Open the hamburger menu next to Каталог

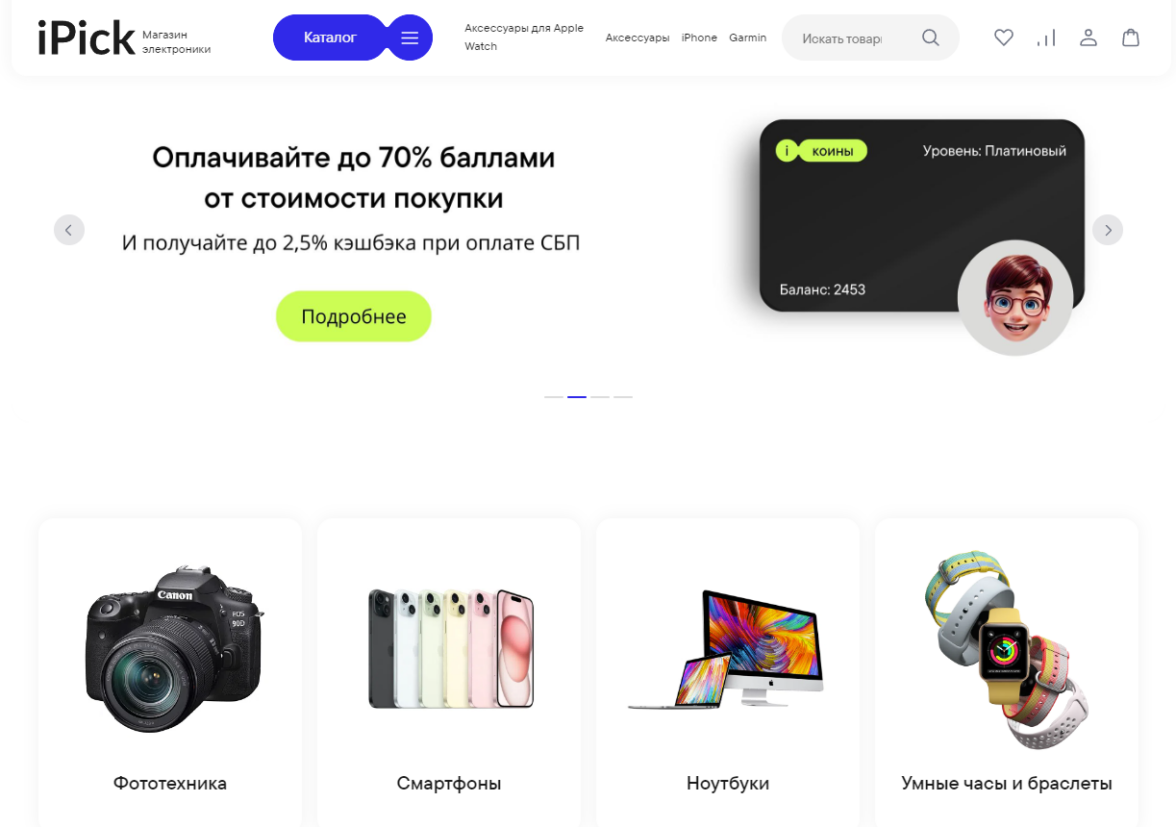(x=410, y=37)
